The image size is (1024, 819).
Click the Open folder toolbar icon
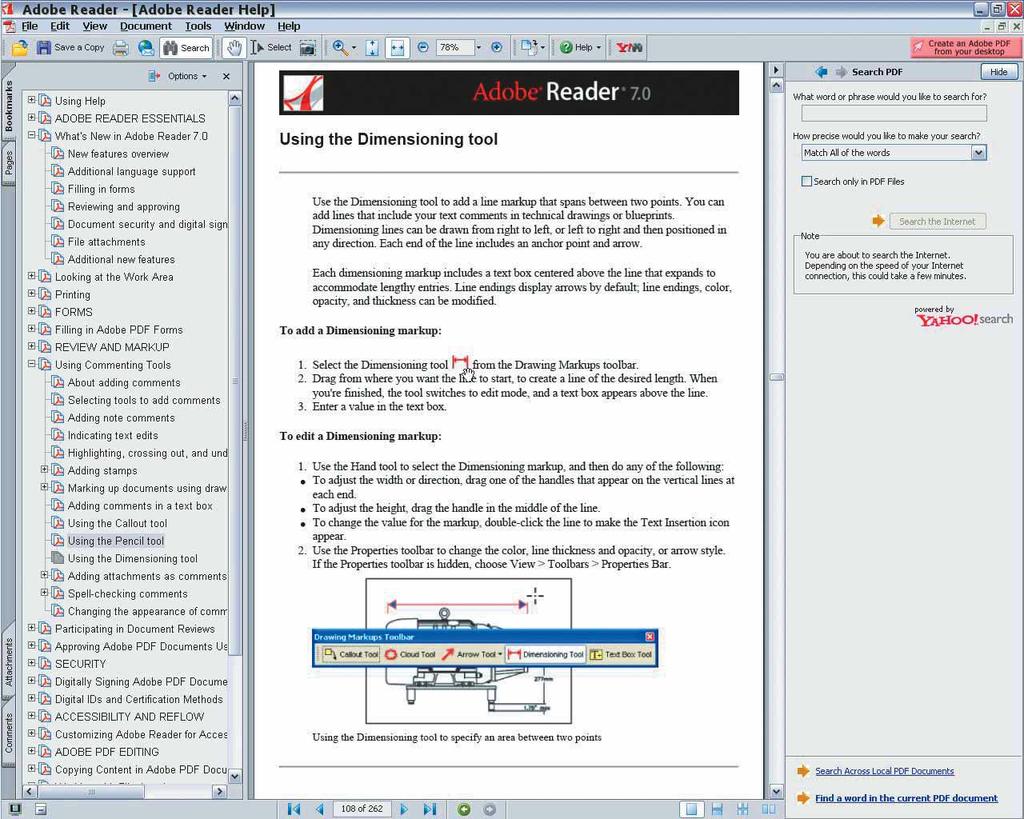coord(20,47)
